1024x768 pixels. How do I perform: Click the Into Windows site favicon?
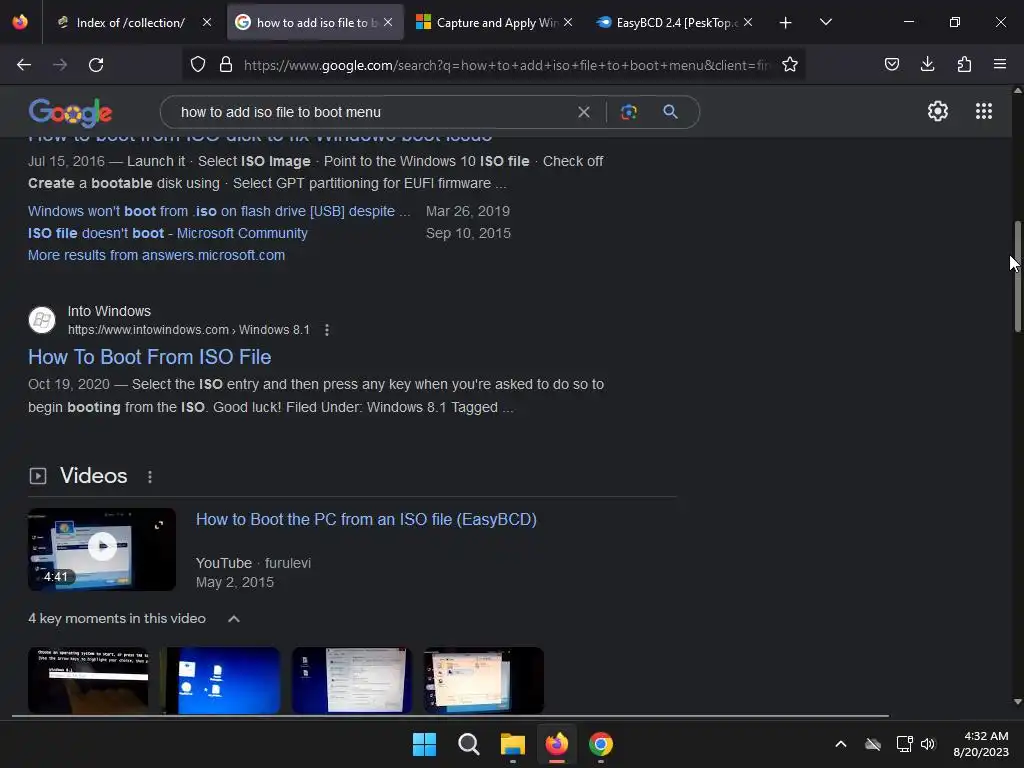click(x=42, y=320)
